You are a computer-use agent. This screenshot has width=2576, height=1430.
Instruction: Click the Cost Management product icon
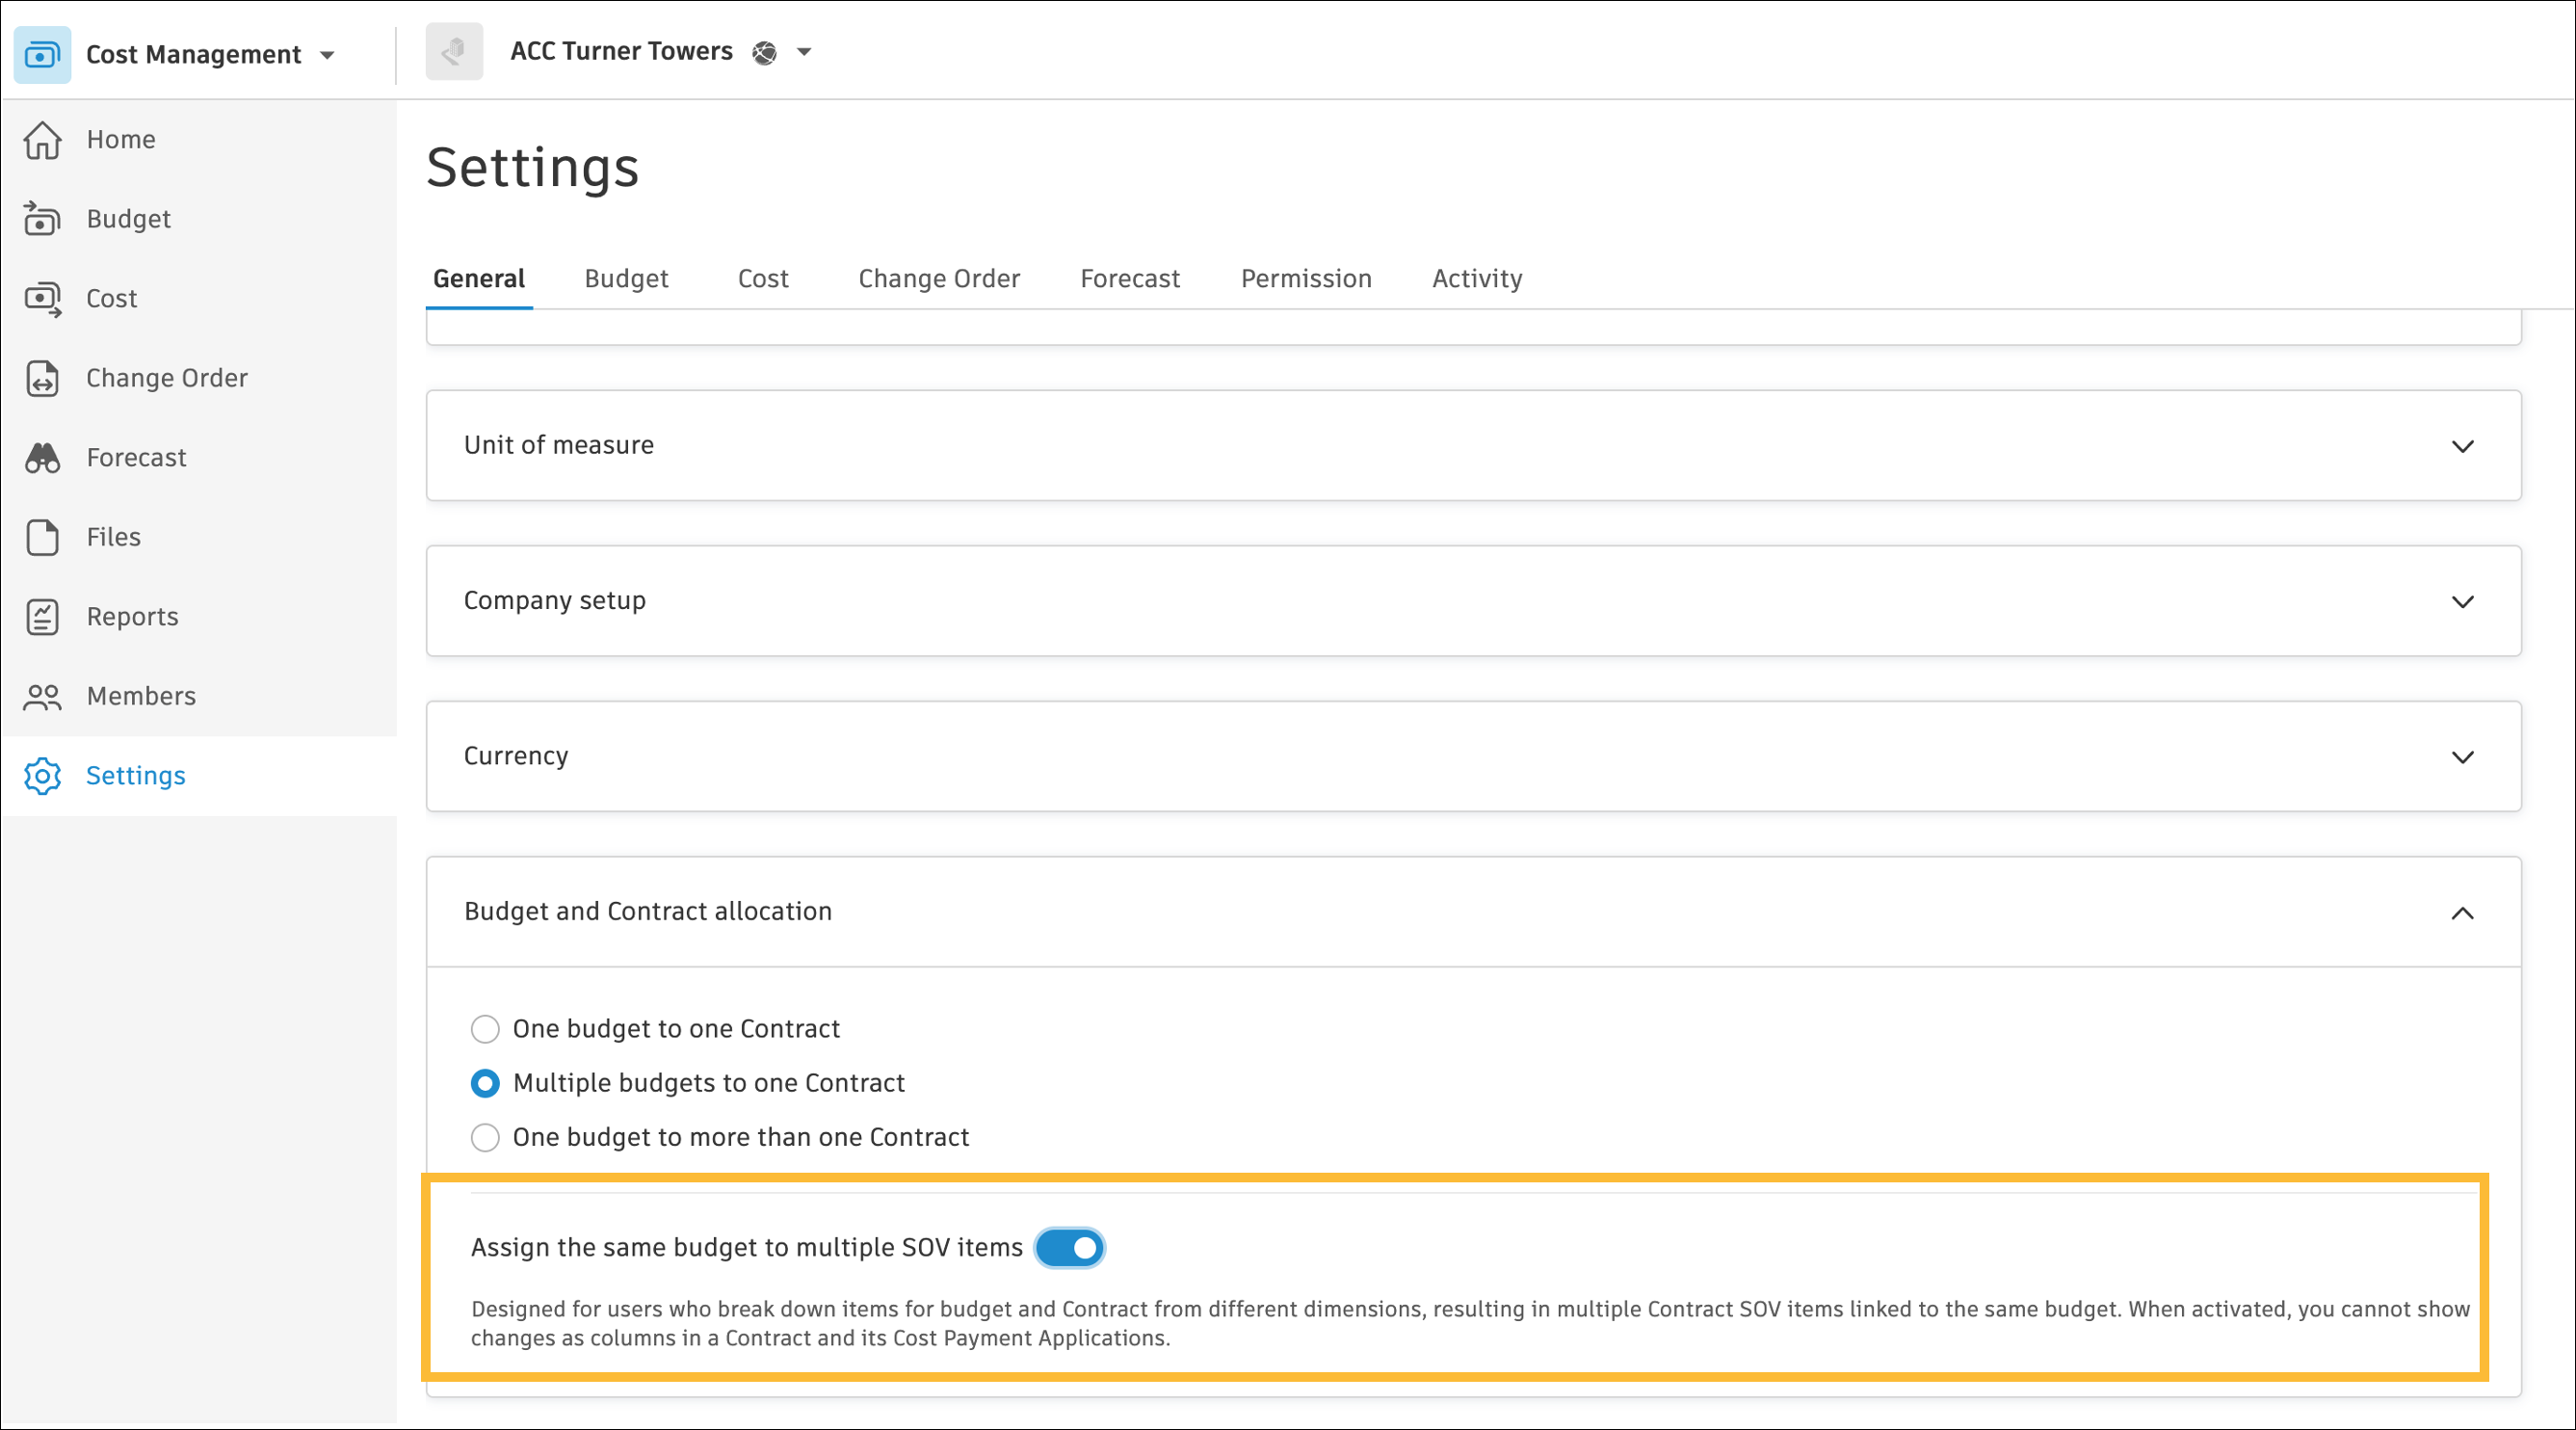[42, 54]
